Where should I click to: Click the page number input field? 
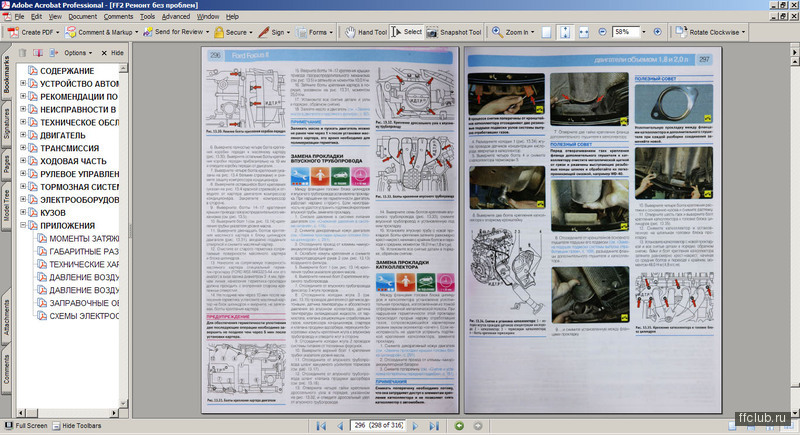tap(378, 425)
